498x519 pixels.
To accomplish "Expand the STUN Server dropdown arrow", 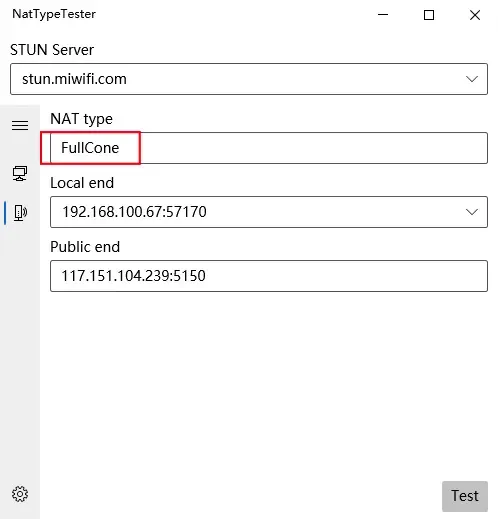I will pos(472,79).
